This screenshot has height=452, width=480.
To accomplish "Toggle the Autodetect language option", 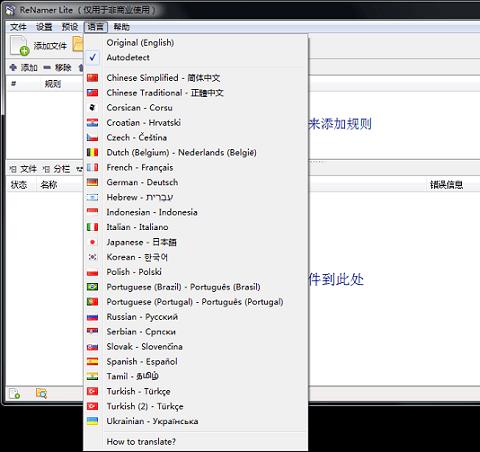I will [x=196, y=57].
